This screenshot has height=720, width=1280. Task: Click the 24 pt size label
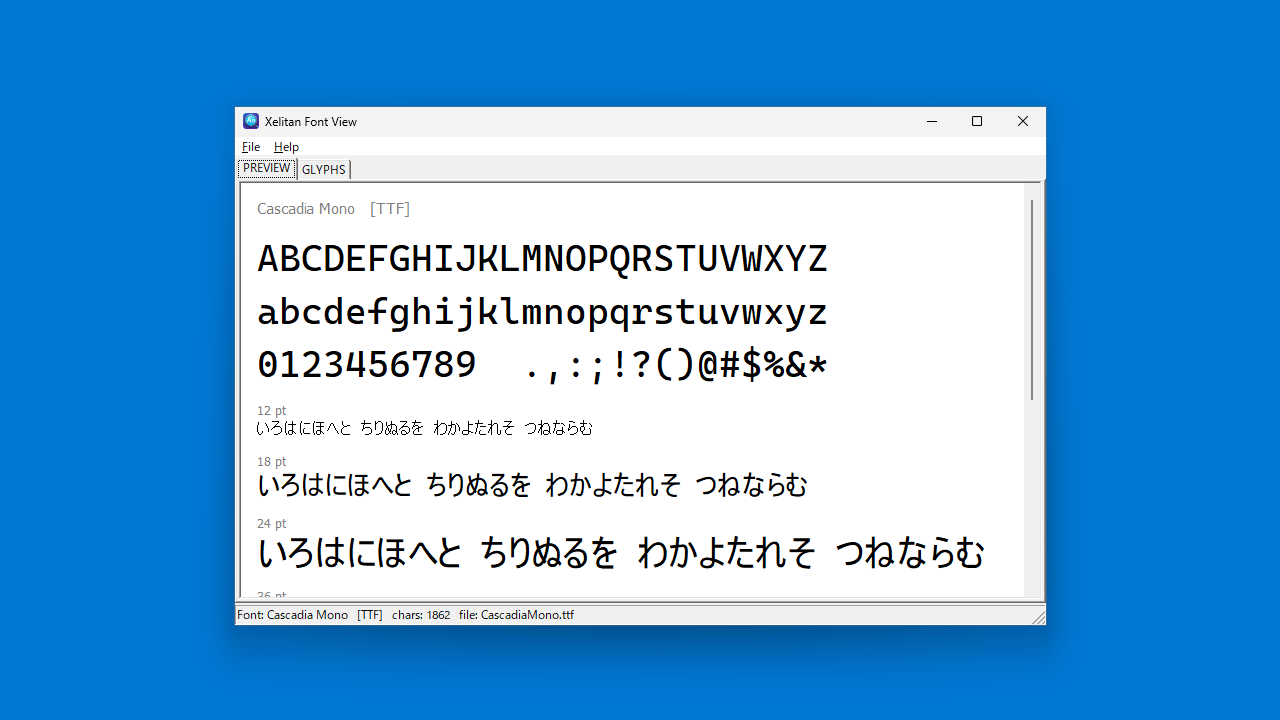tap(271, 524)
